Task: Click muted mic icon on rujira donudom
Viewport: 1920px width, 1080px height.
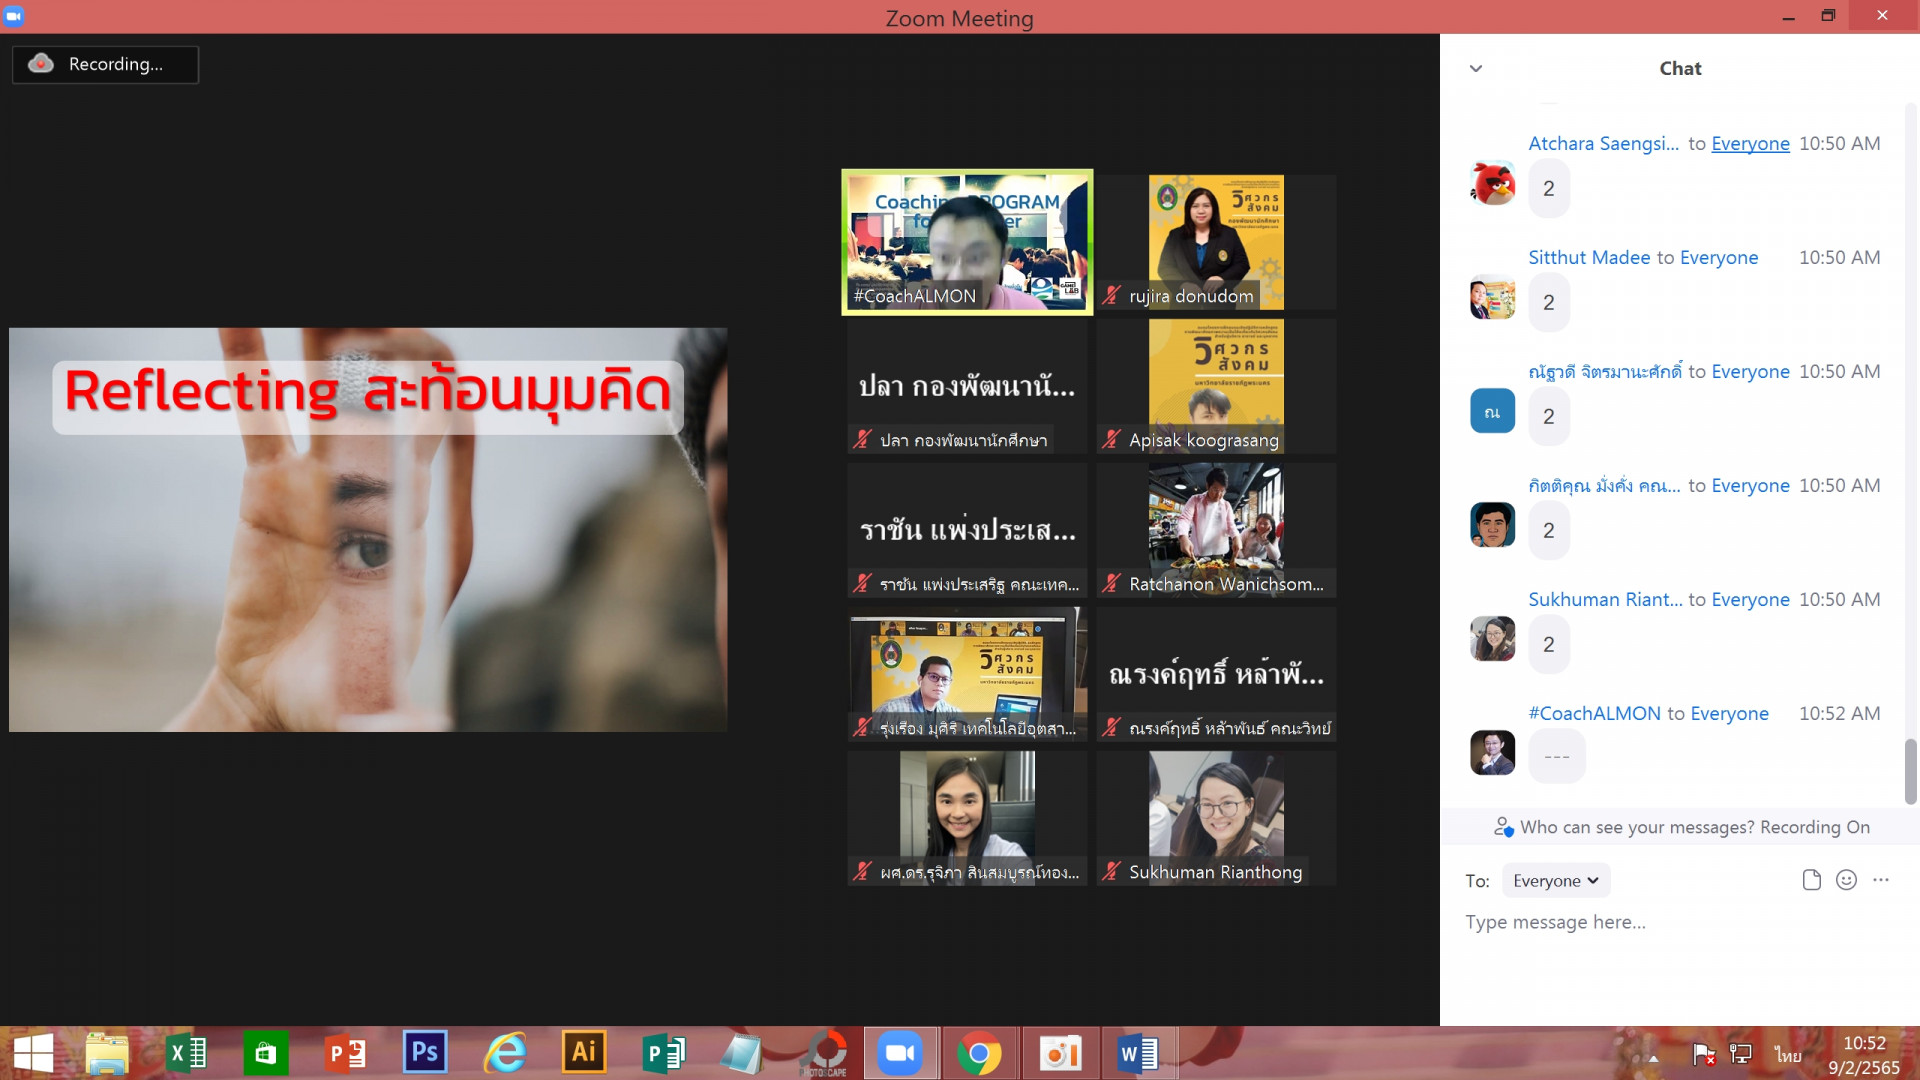Action: [x=1112, y=295]
